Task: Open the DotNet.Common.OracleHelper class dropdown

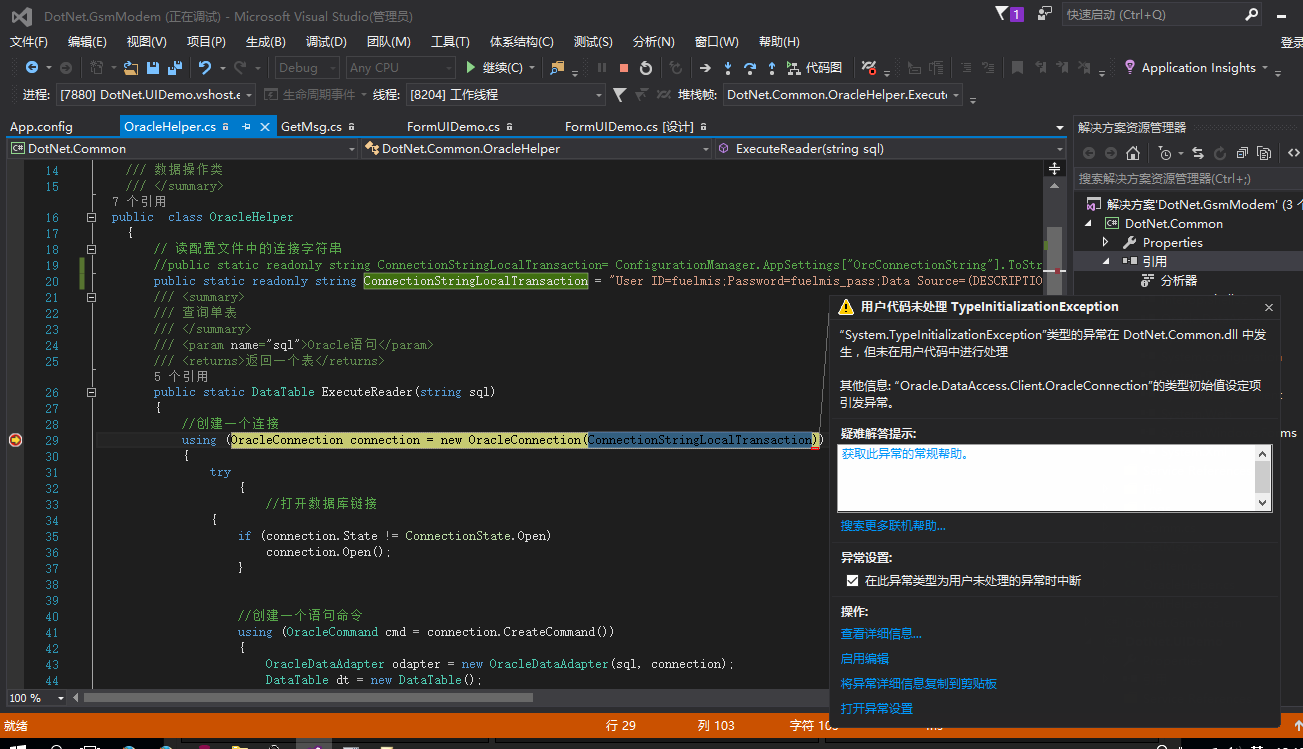Action: point(536,148)
